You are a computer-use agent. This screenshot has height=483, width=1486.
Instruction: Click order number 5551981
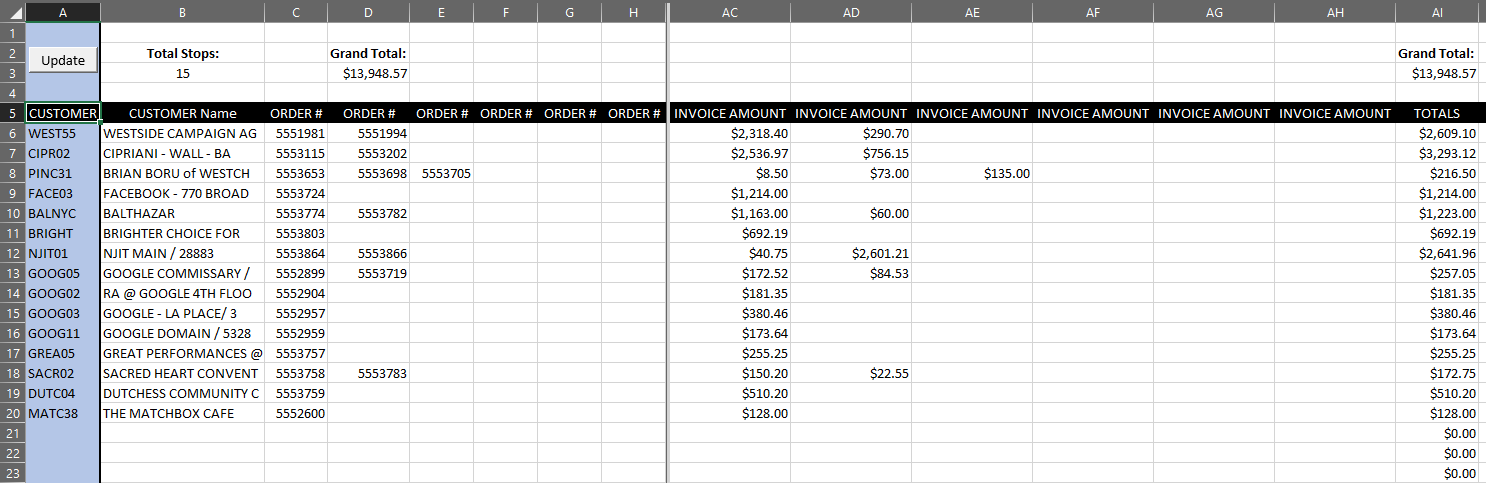click(x=300, y=133)
